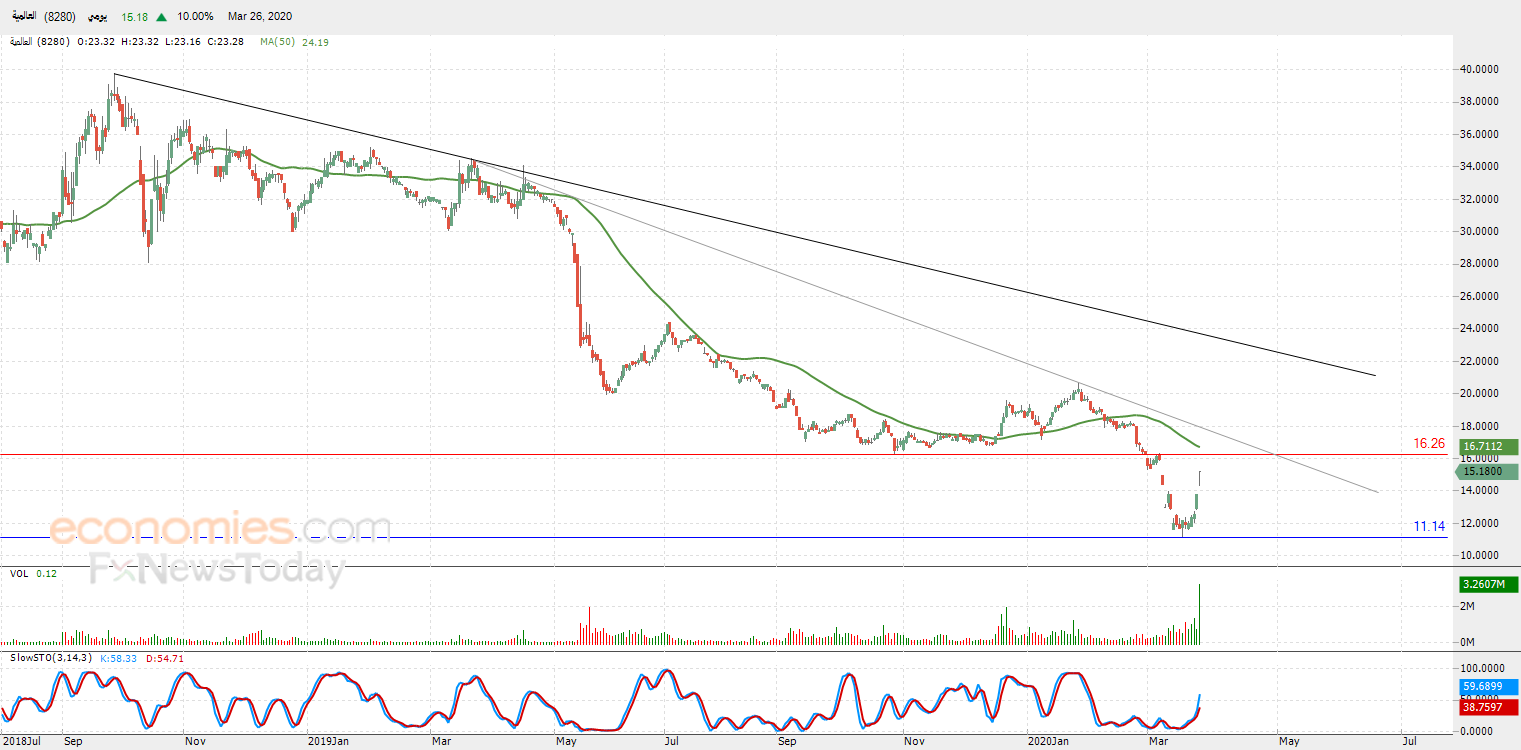The image size is (1521, 750).
Task: Click the 0M volume axis label
Action: click(1468, 641)
